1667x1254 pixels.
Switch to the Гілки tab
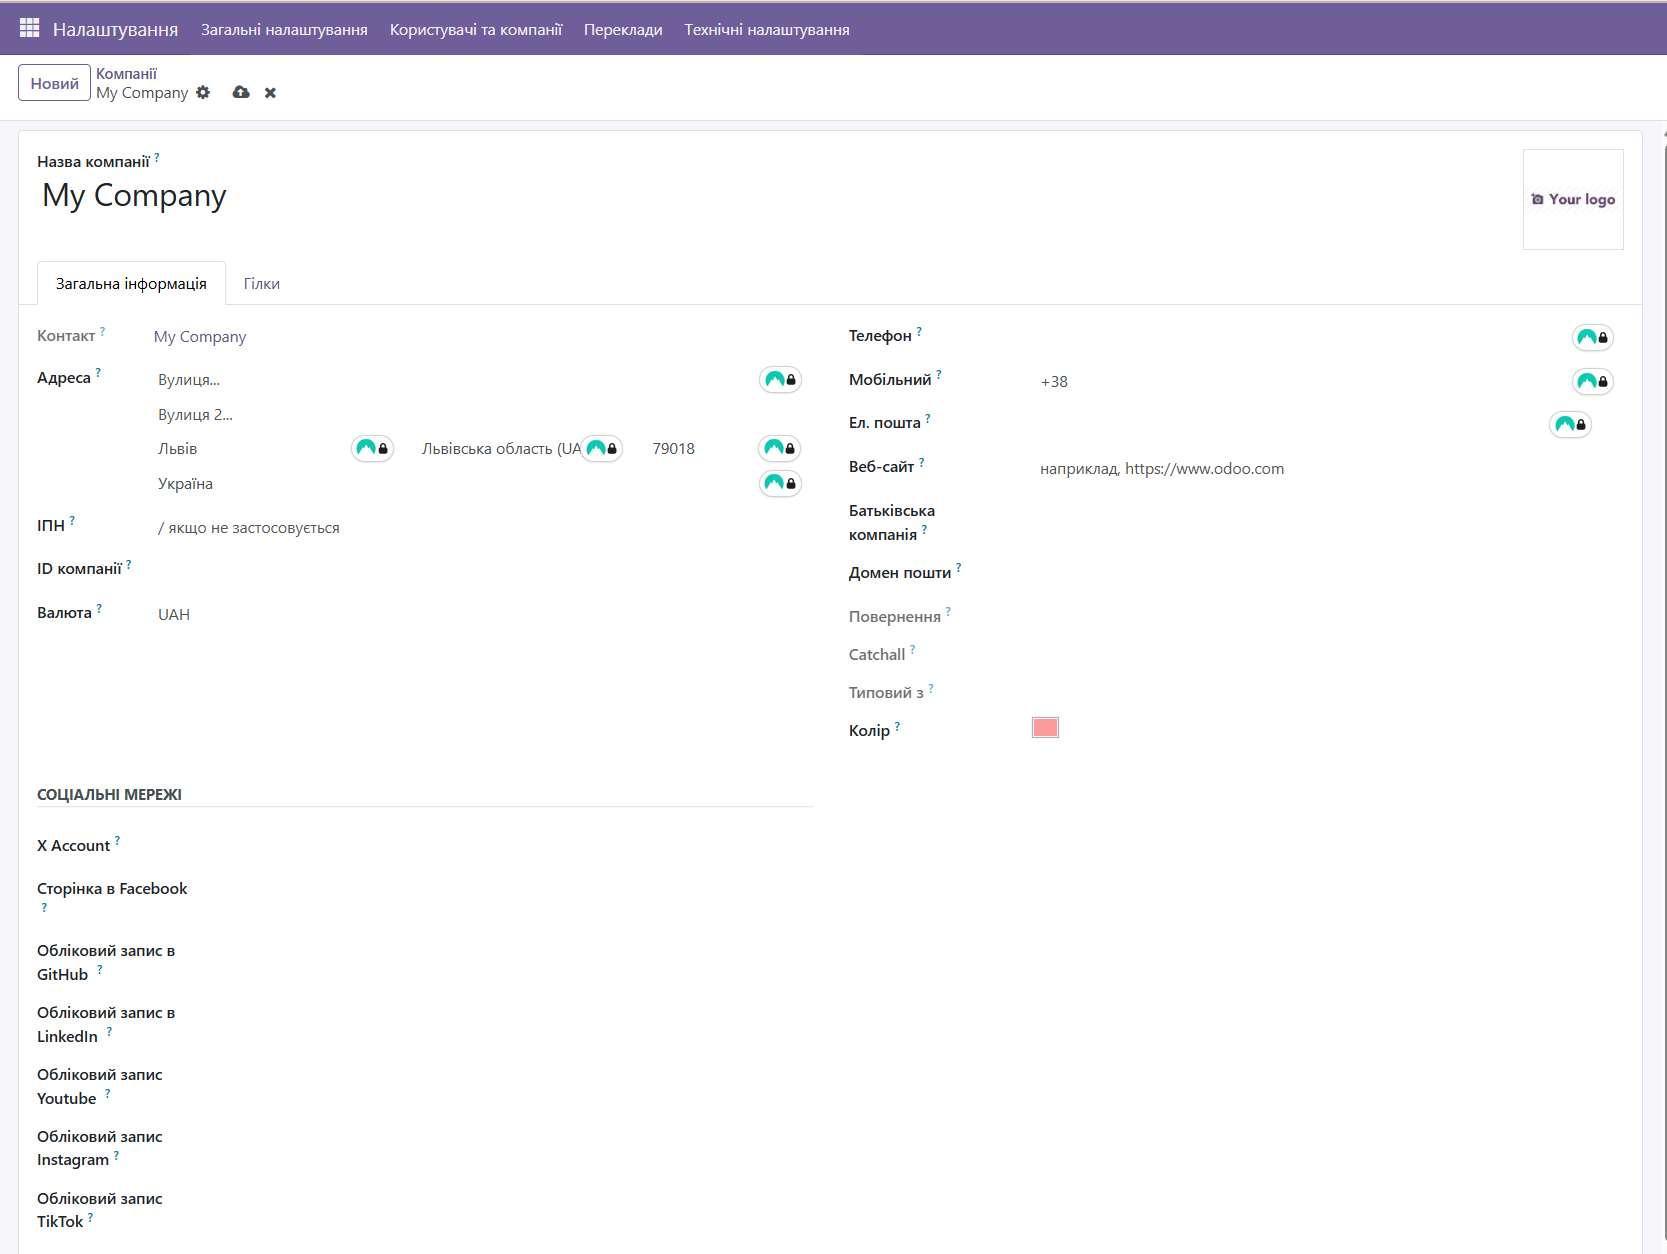click(x=261, y=284)
